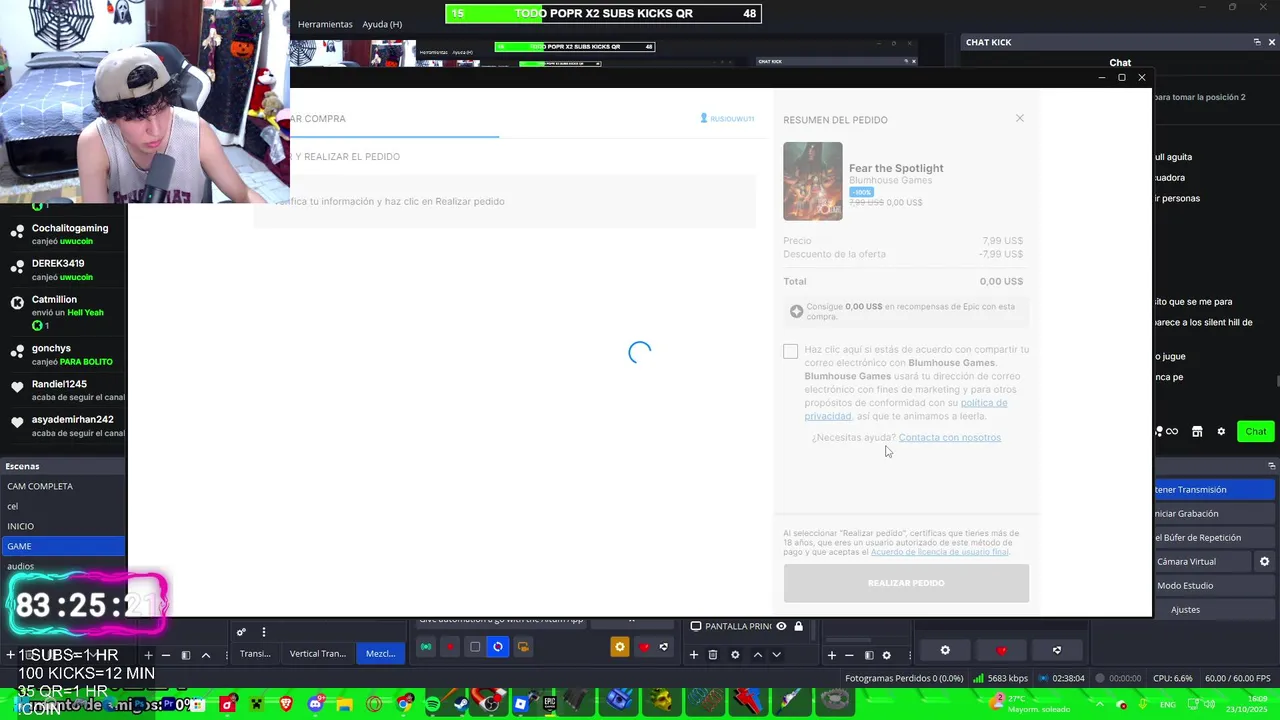Add a new source with plus icon
Screen dimensions: 1280x720
click(693, 655)
